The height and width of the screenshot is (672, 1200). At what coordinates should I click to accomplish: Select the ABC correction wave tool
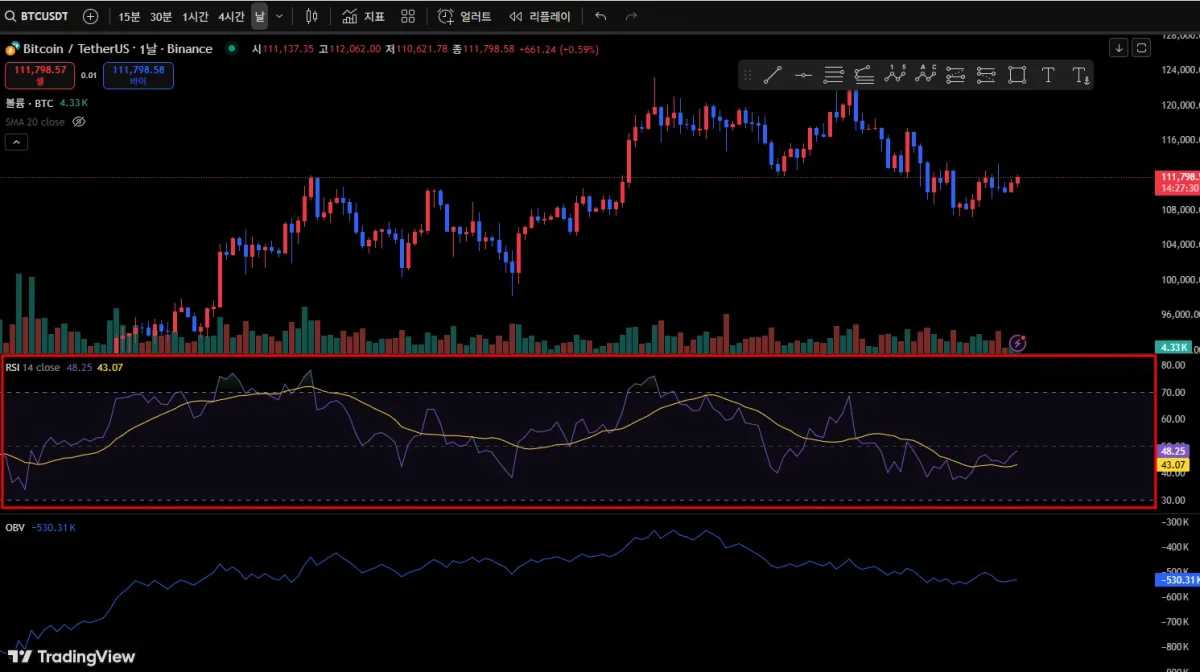(926, 75)
